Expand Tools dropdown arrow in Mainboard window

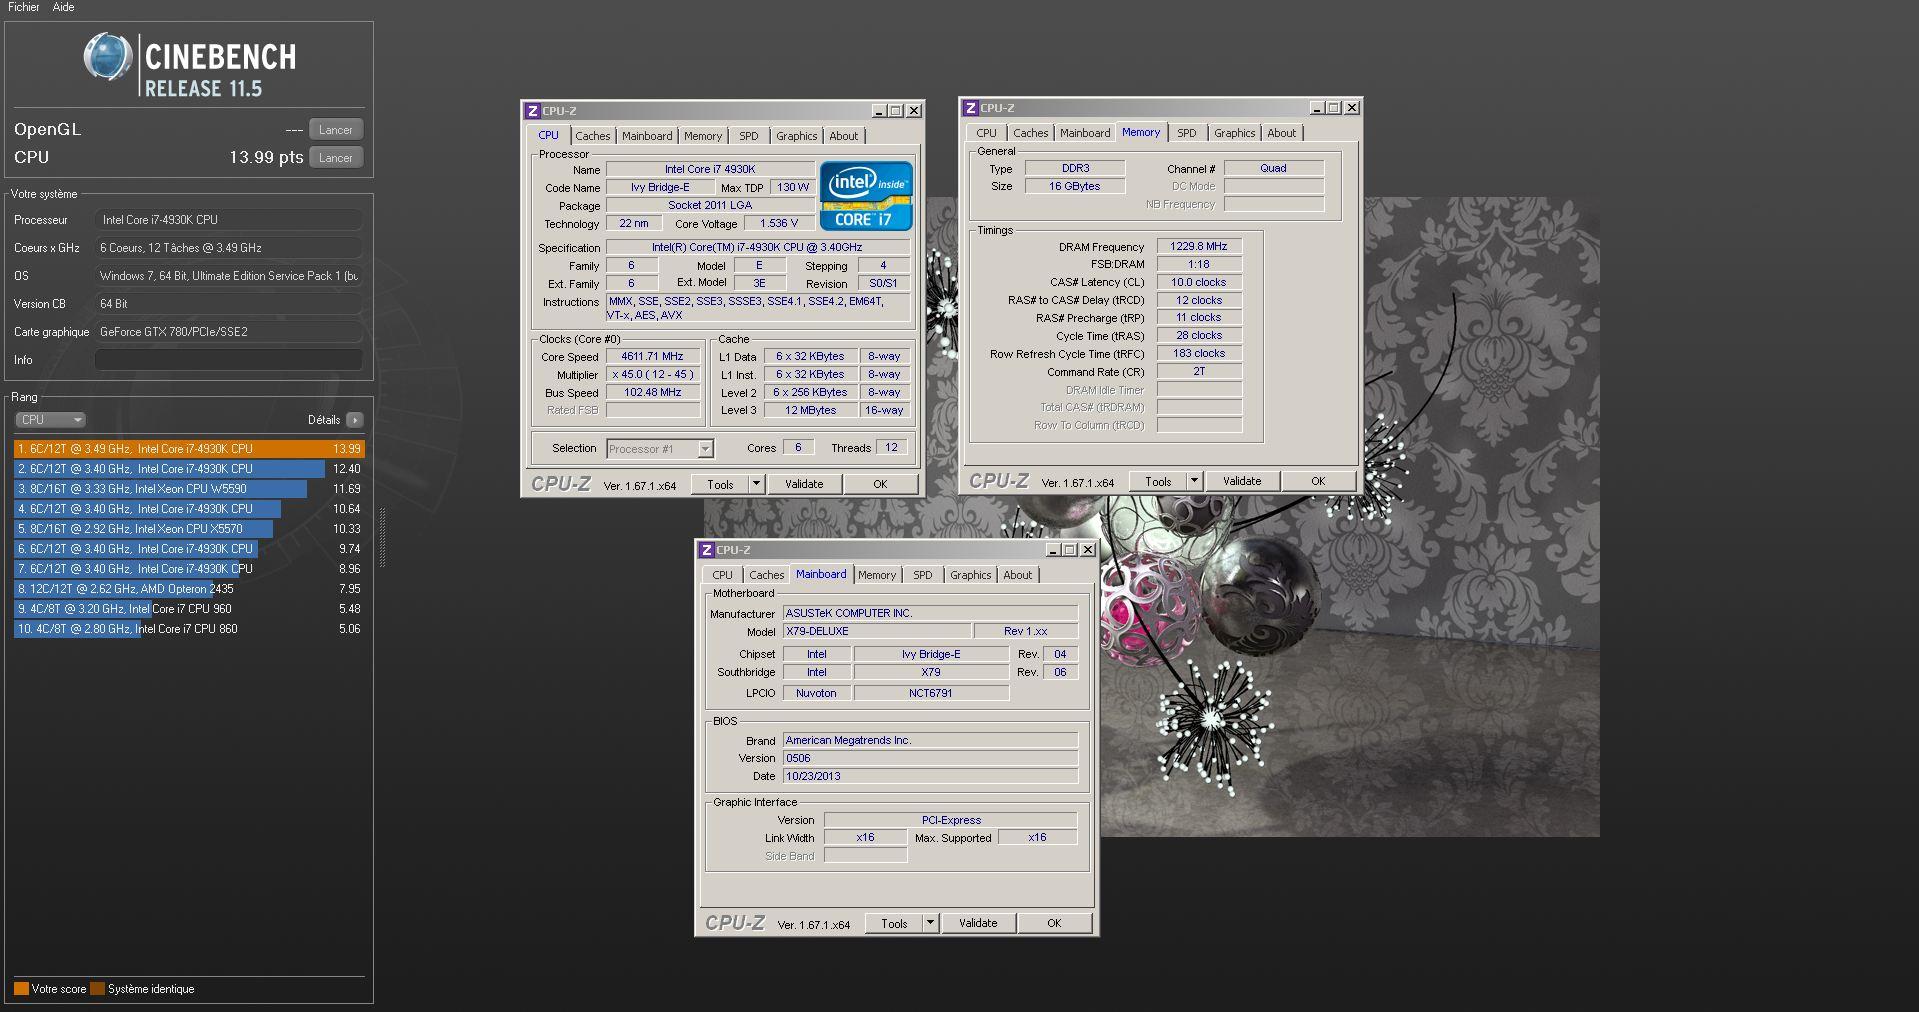point(930,923)
